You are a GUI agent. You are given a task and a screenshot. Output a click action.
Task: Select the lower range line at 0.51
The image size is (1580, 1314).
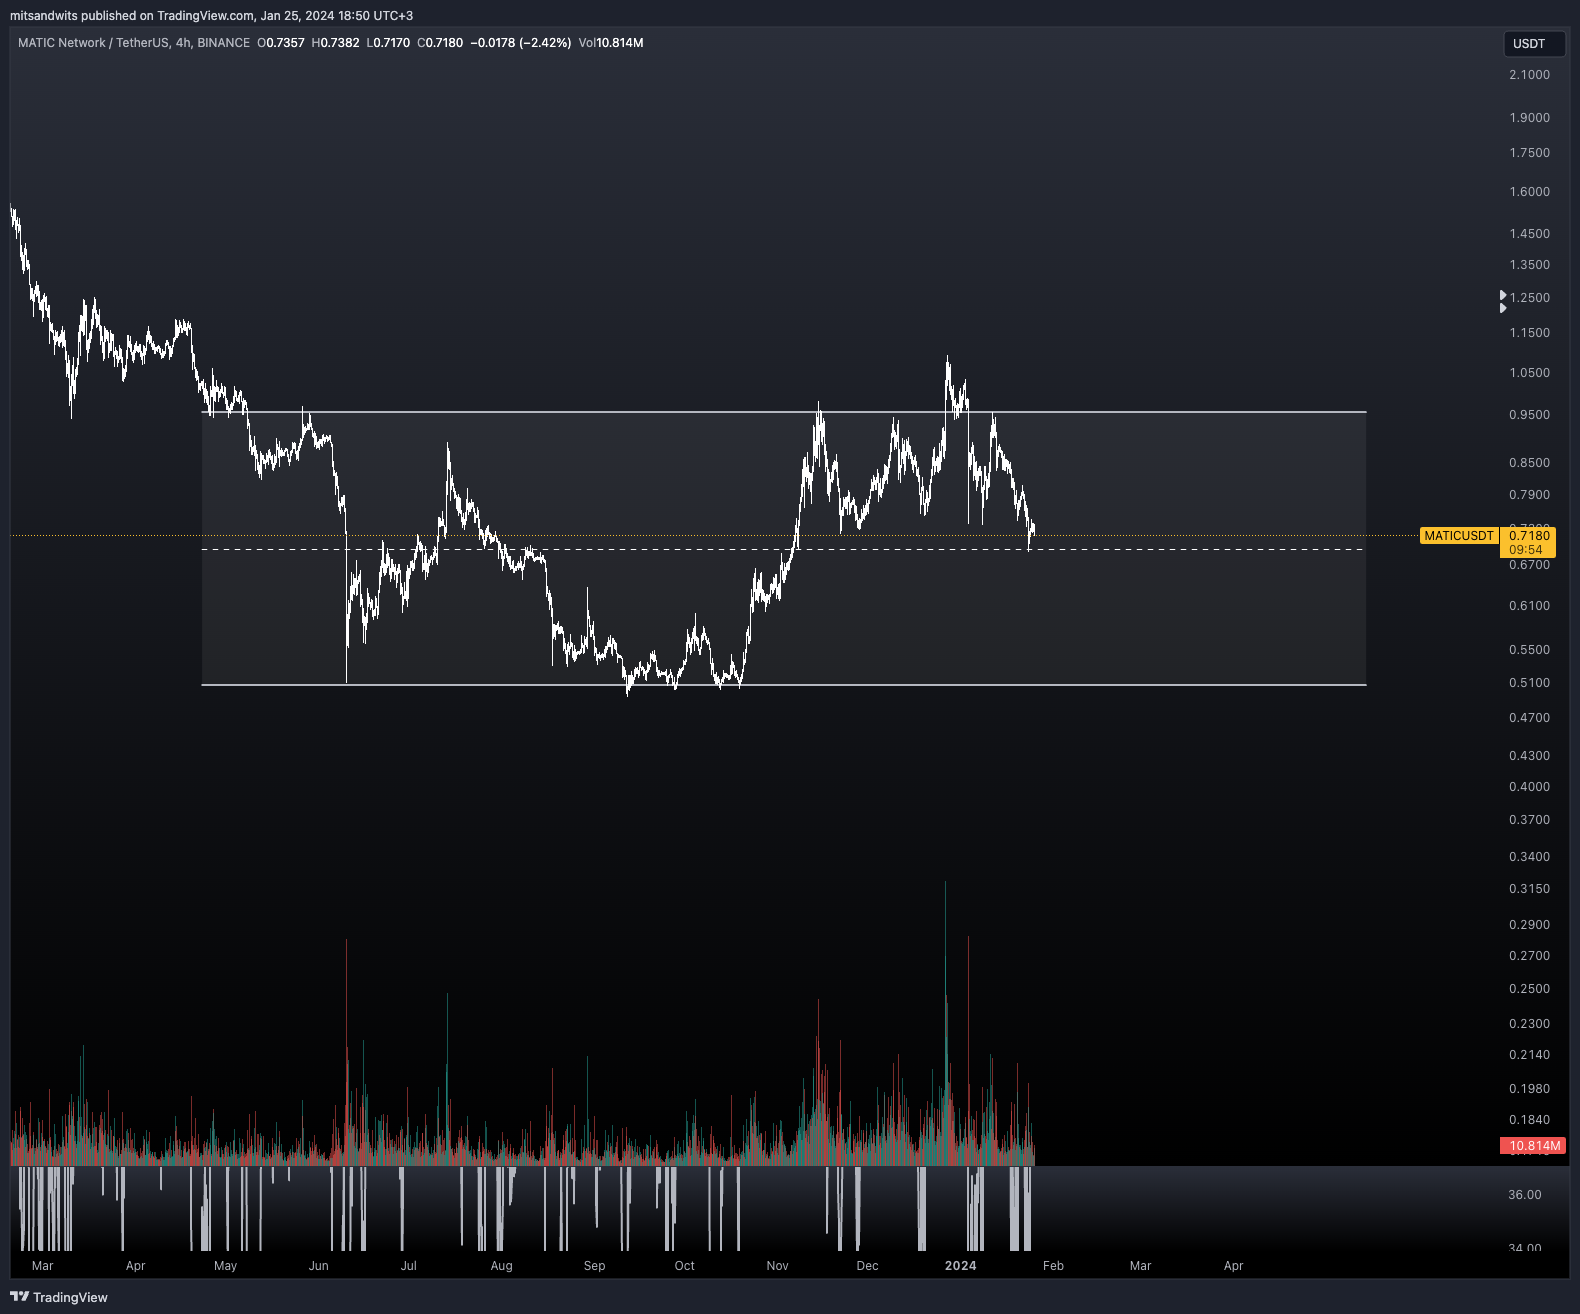784,685
